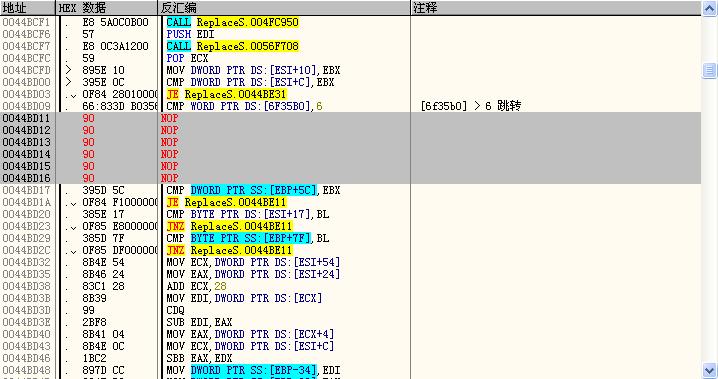The image size is (718, 379).
Task: Click hex bytes 1BC2
Action: coord(94,358)
